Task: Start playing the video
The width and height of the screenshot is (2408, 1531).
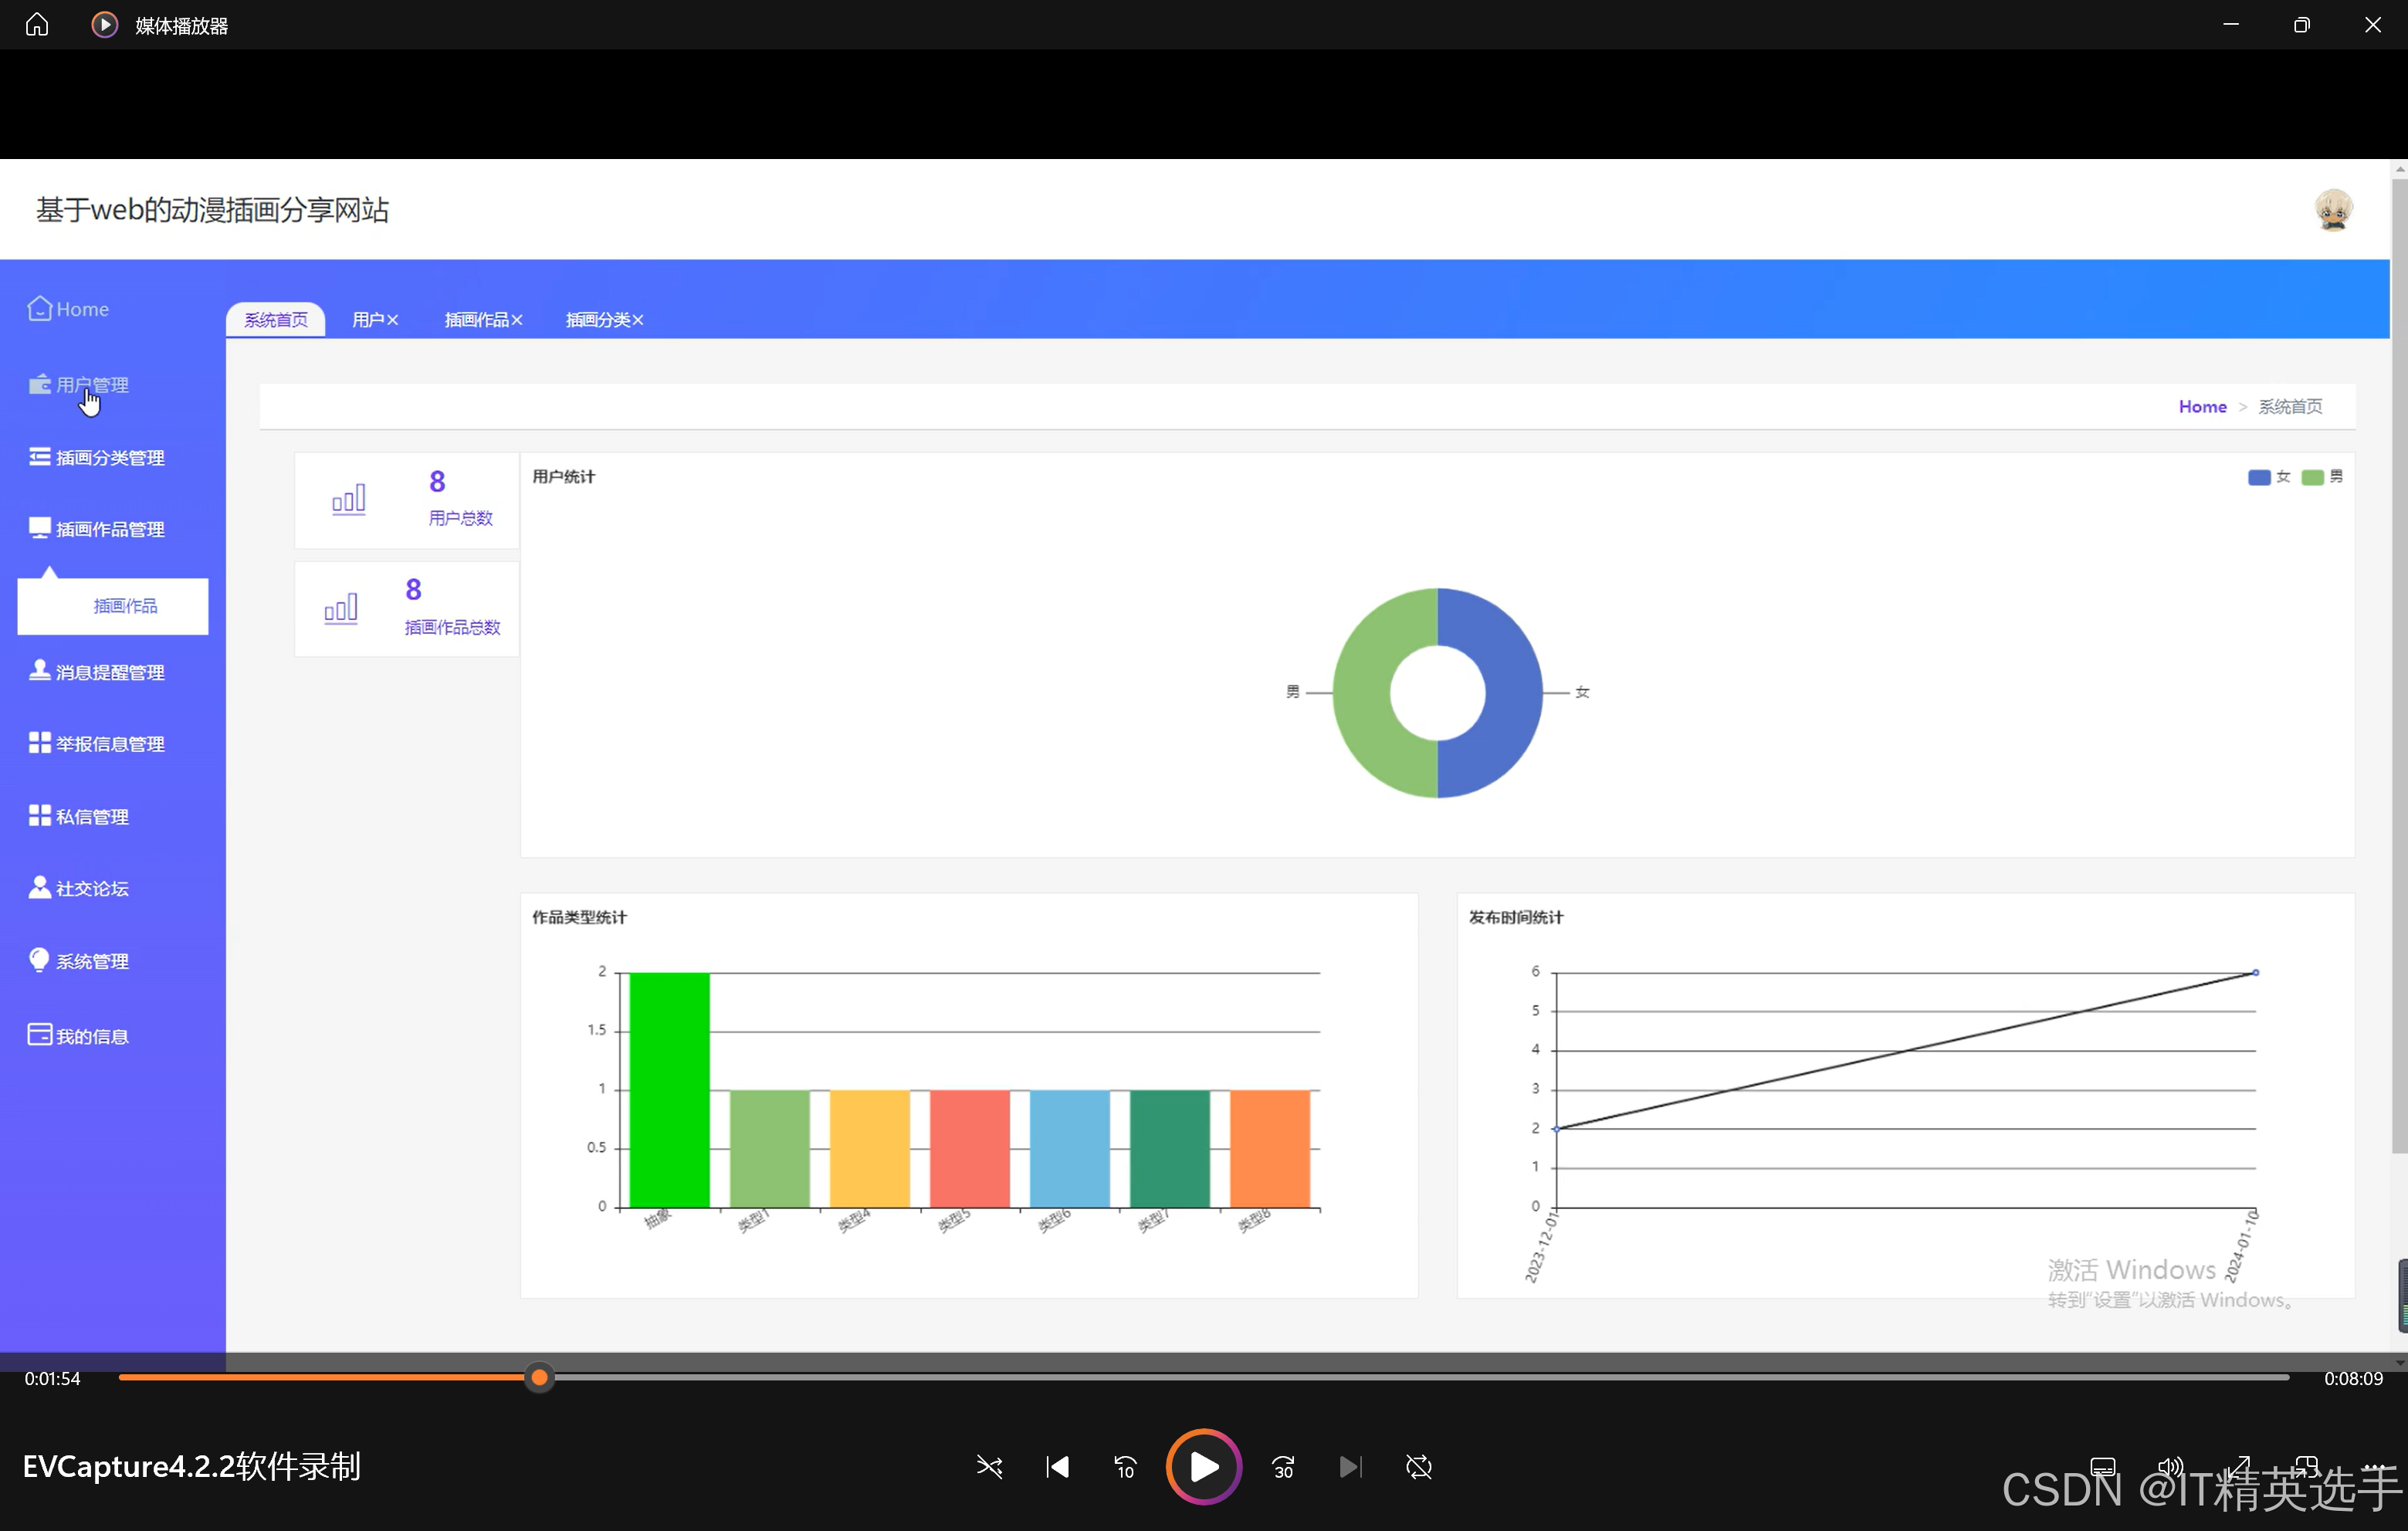Action: pyautogui.click(x=1204, y=1467)
